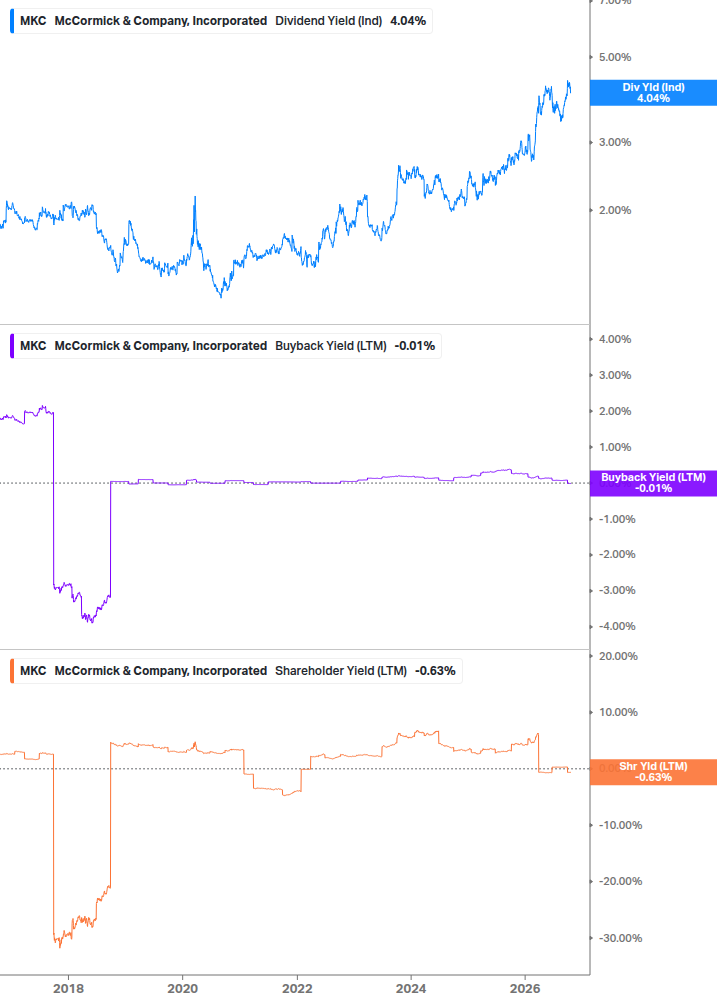Click the orange color bar of the Shareholder Yield legend
The height and width of the screenshot is (1005, 717).
[12, 671]
